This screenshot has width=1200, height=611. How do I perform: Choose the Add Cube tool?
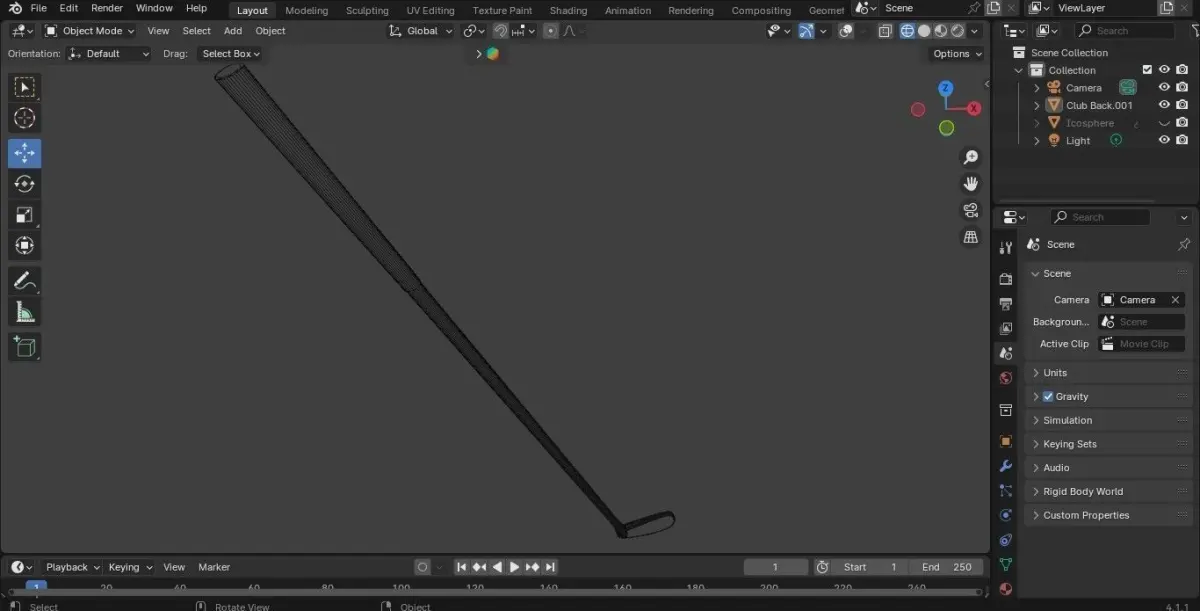pyautogui.click(x=25, y=347)
